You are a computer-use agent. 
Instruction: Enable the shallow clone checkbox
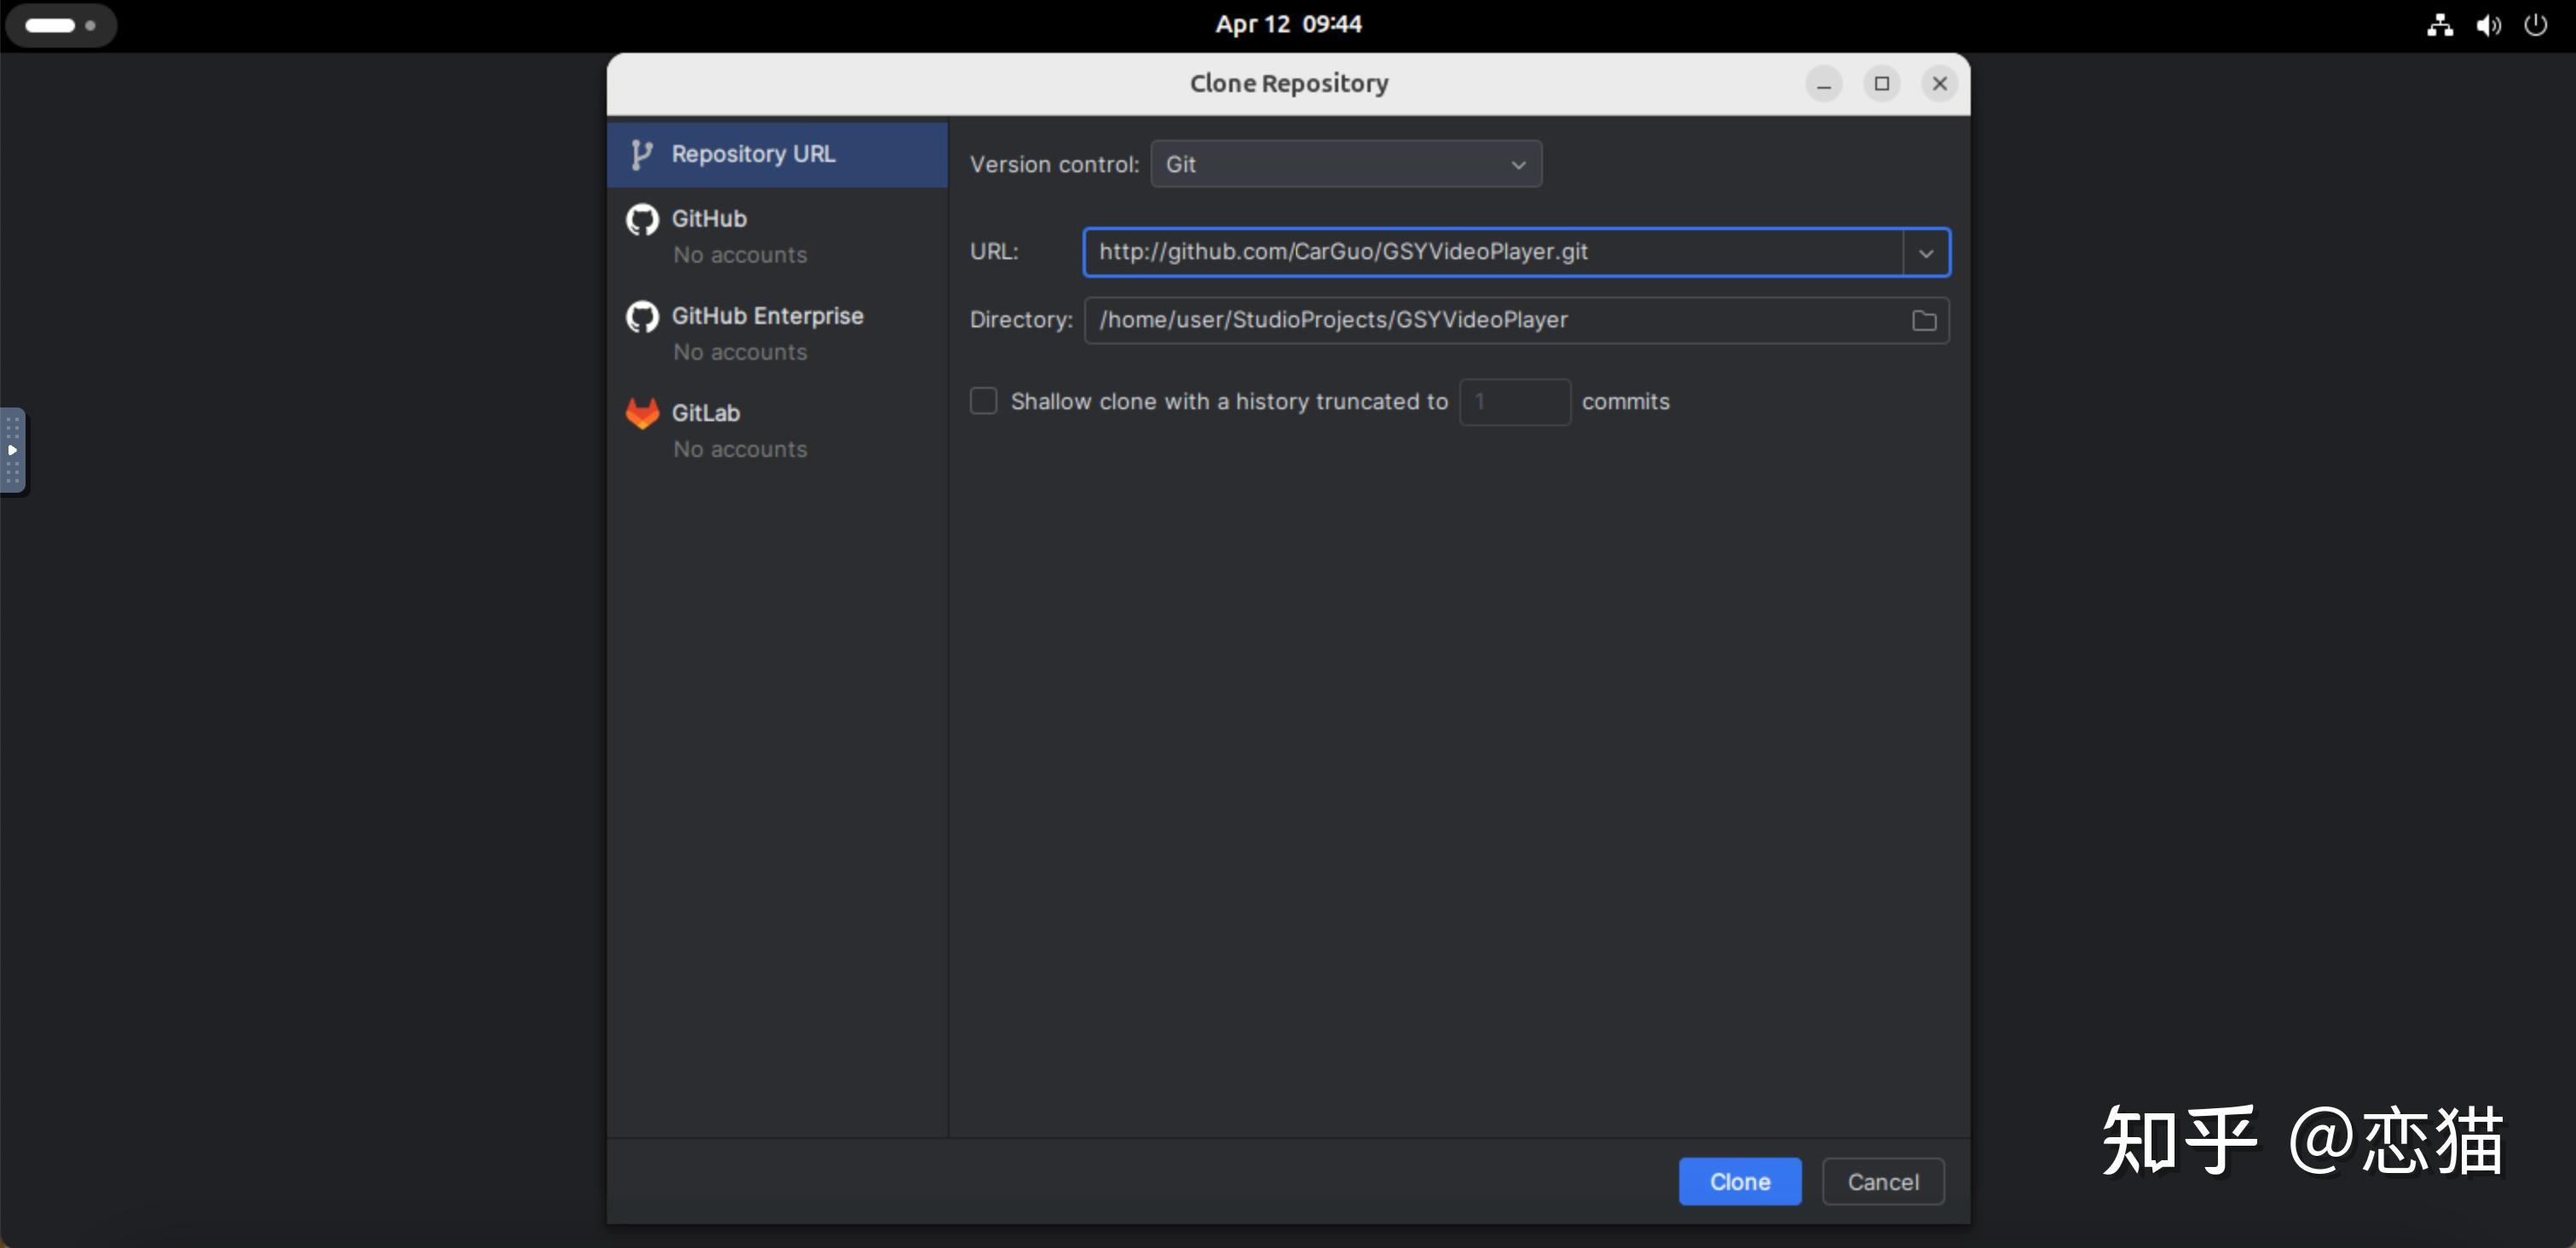tap(984, 401)
